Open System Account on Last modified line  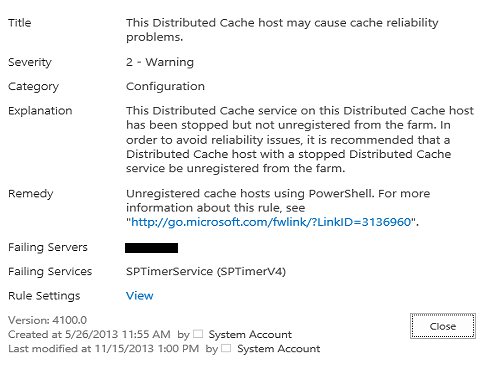coord(279,349)
